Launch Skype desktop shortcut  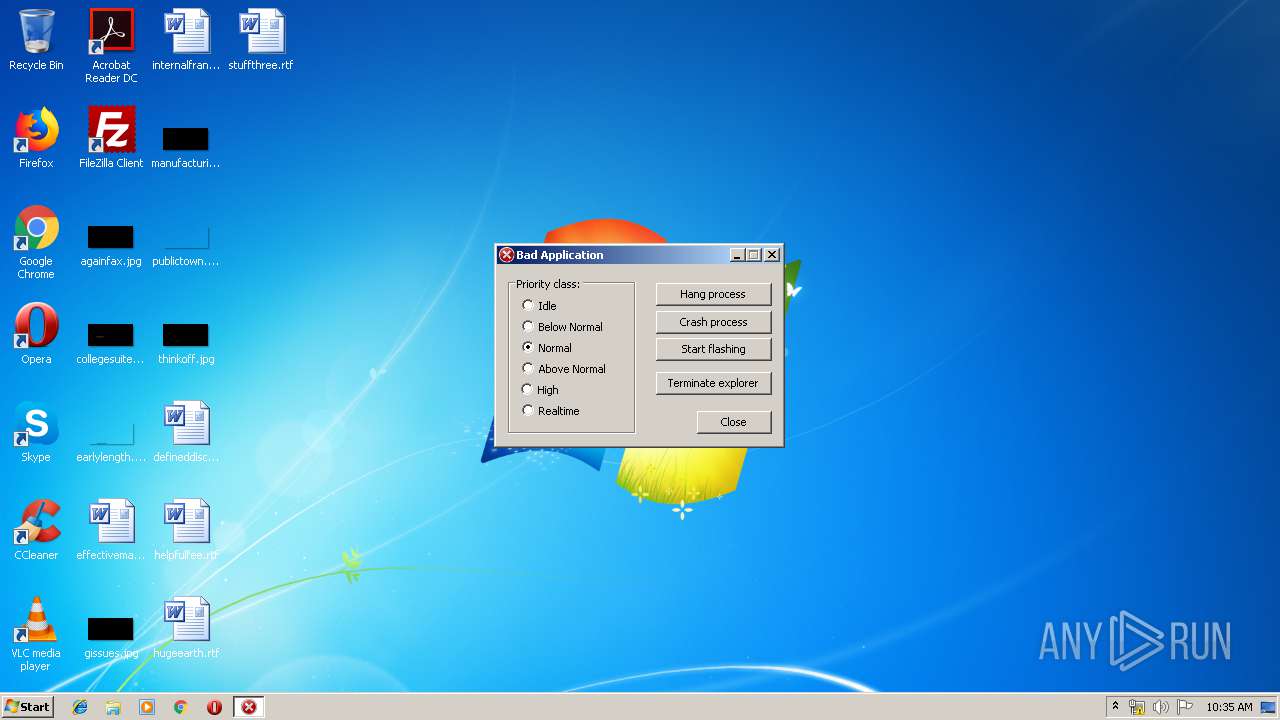tap(36, 432)
